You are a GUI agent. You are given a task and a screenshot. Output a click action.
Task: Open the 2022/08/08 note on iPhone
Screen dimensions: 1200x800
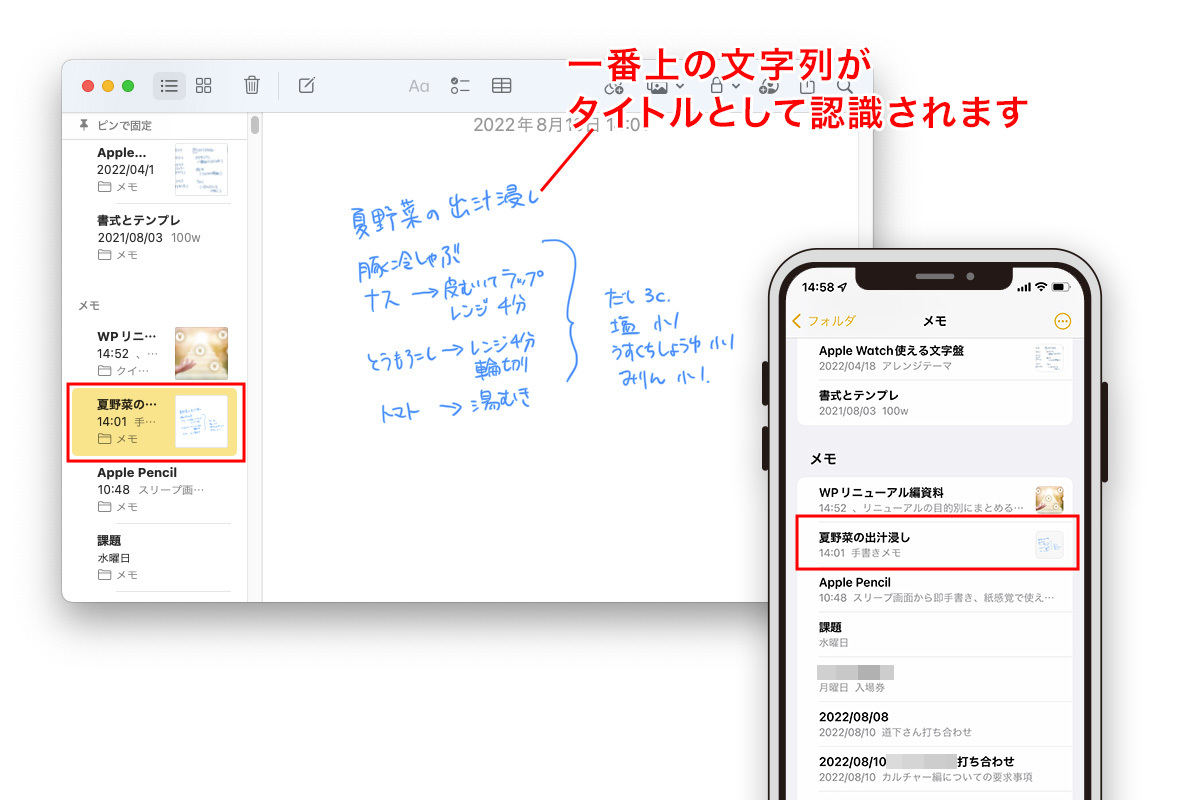point(934,724)
